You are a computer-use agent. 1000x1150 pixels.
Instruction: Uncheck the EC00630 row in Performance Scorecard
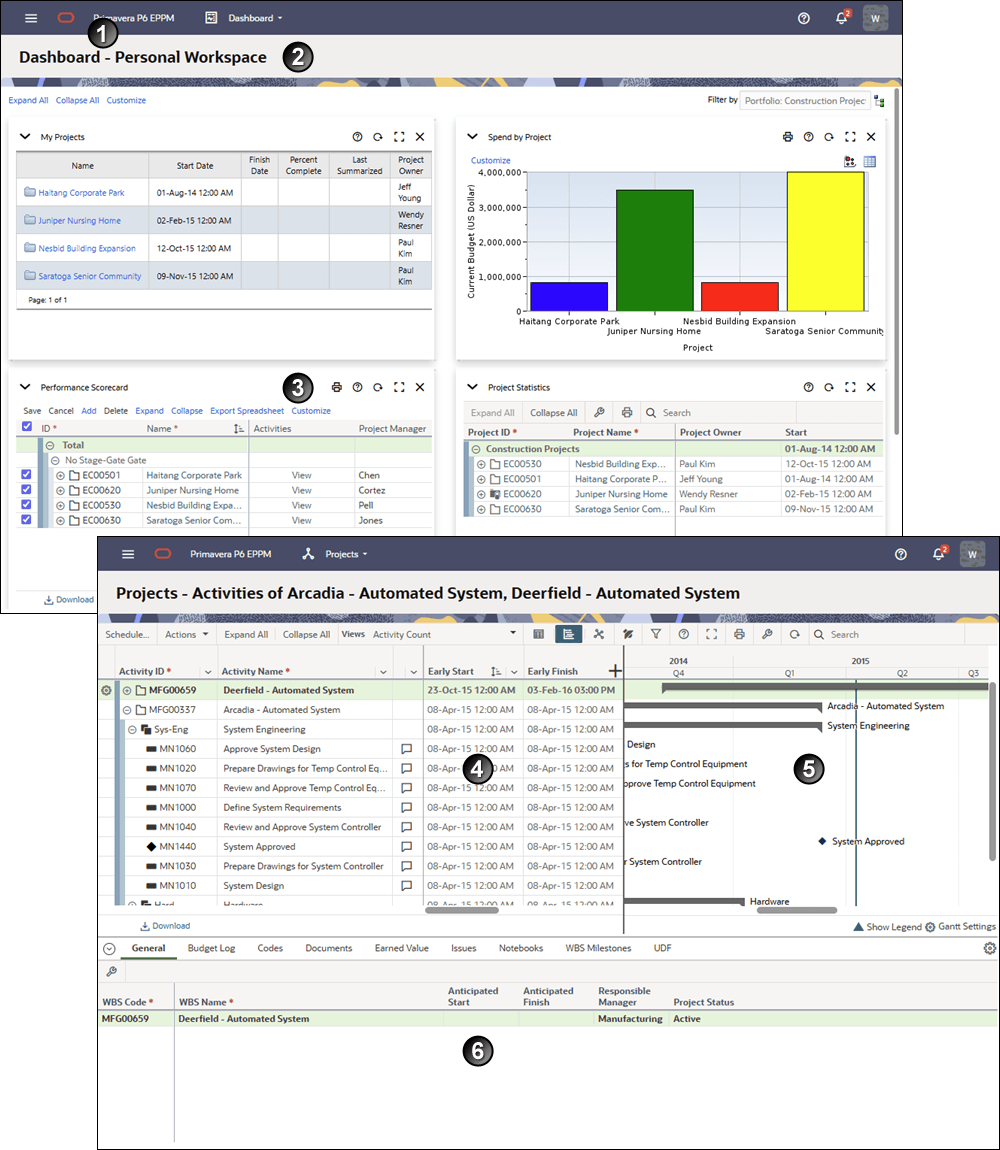(x=26, y=519)
